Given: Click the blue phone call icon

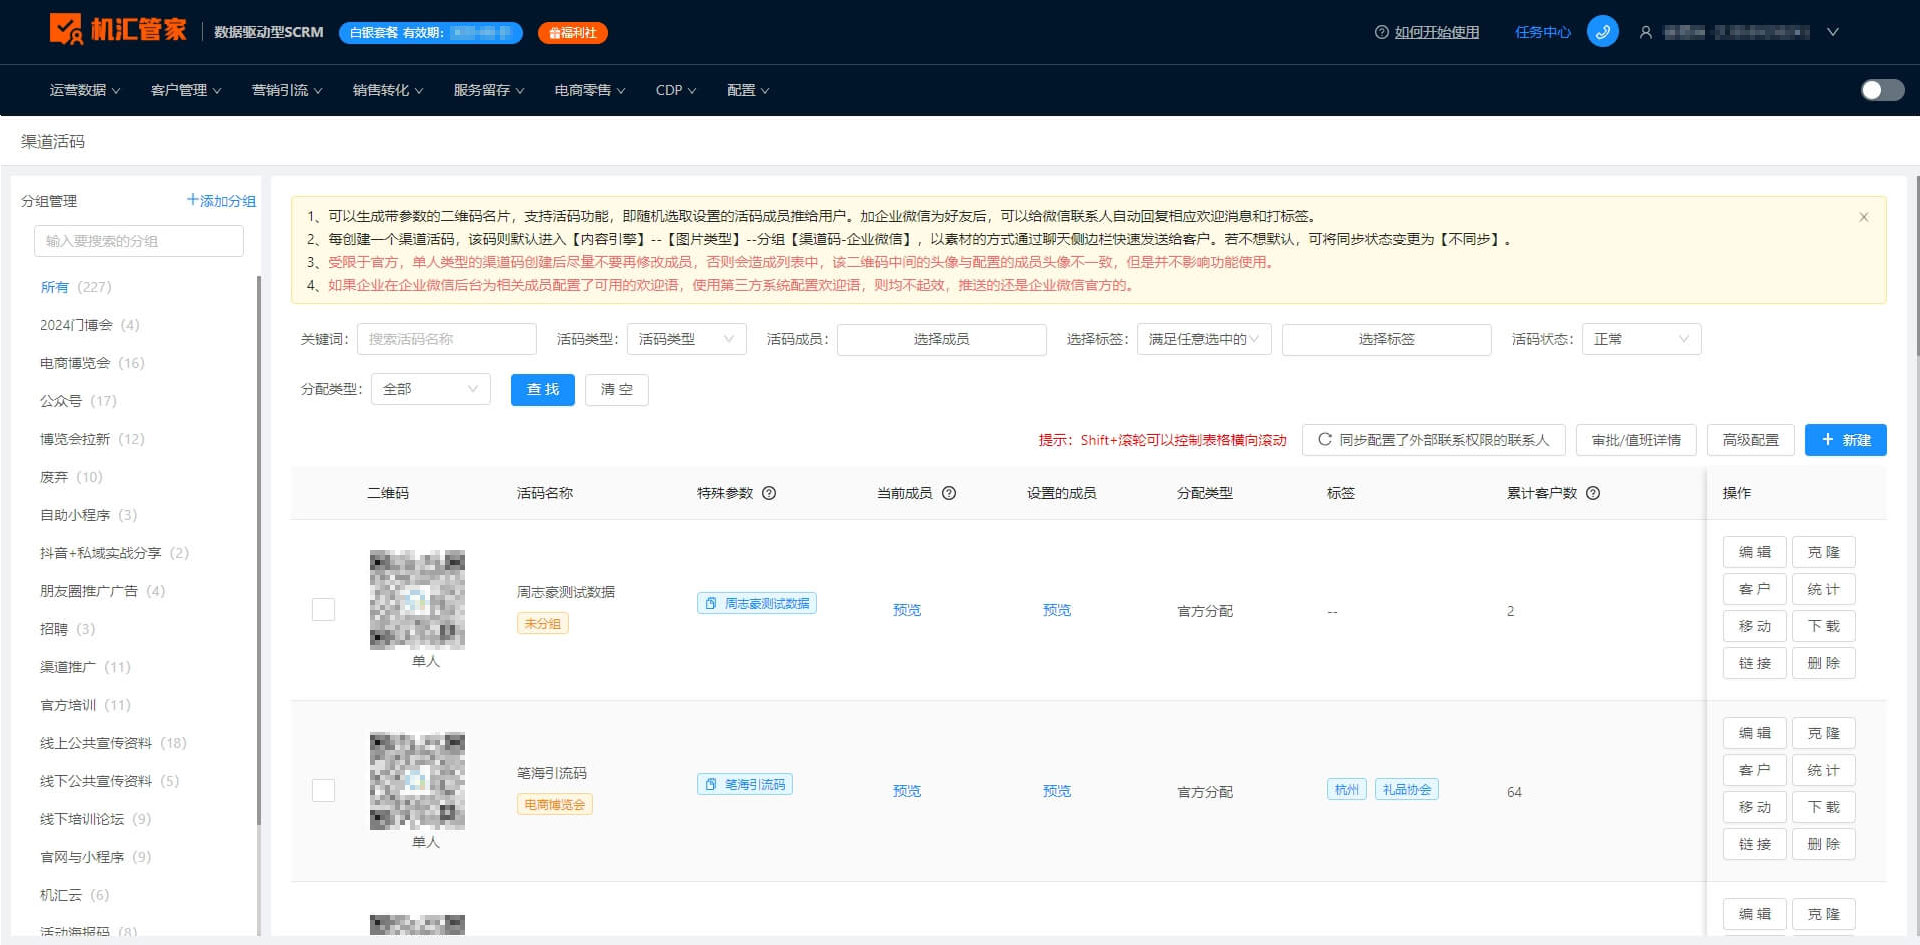Looking at the screenshot, I should coord(1602,32).
